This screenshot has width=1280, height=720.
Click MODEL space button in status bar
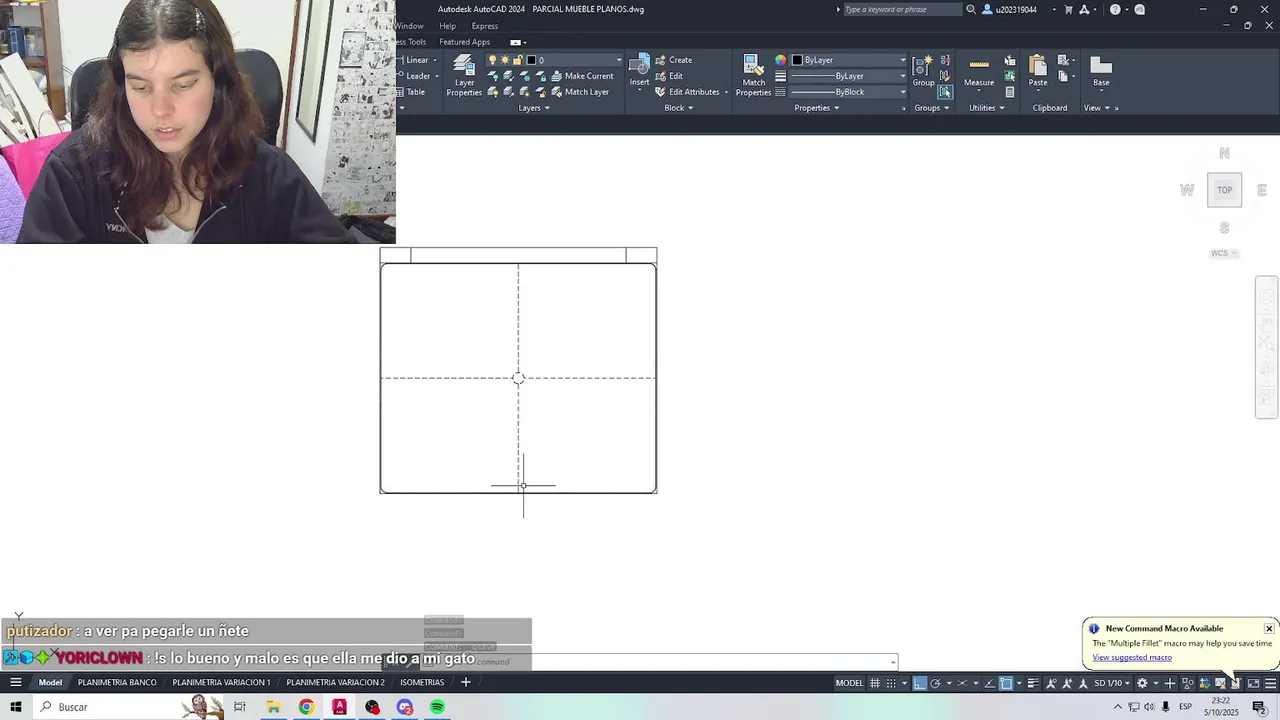coord(849,683)
